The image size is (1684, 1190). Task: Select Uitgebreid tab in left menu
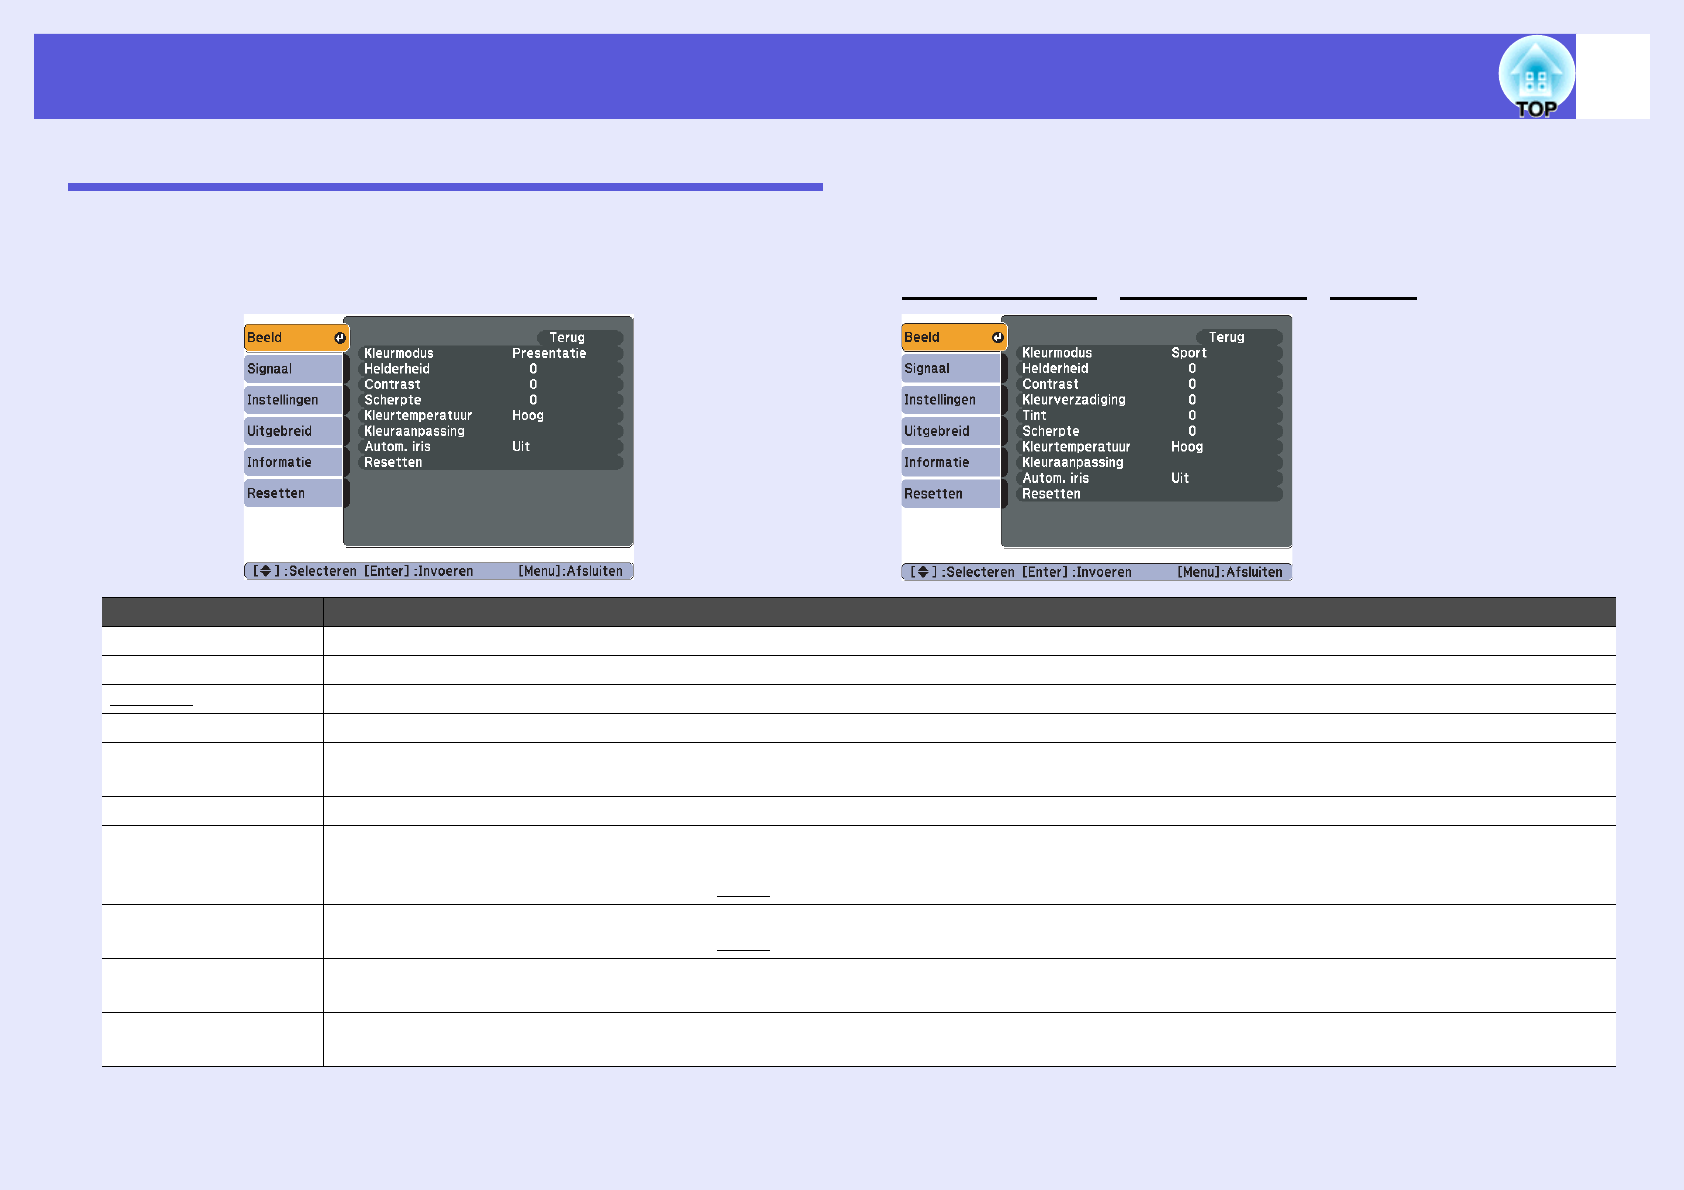click(x=293, y=431)
